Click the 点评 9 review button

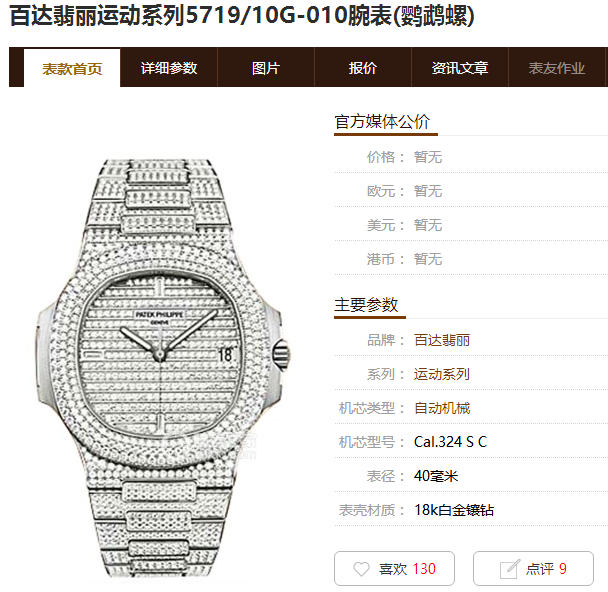(533, 568)
